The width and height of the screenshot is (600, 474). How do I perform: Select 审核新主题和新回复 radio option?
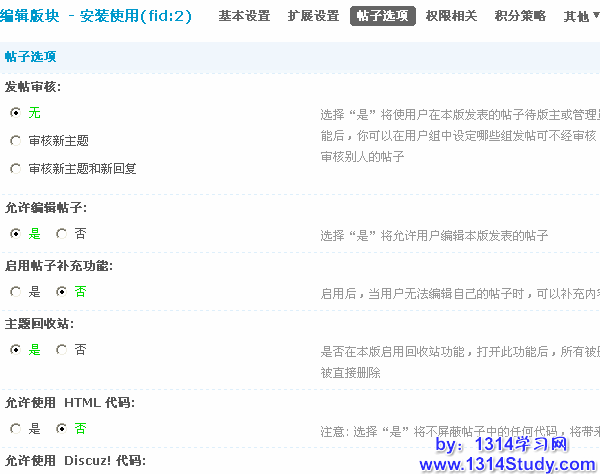point(15,169)
